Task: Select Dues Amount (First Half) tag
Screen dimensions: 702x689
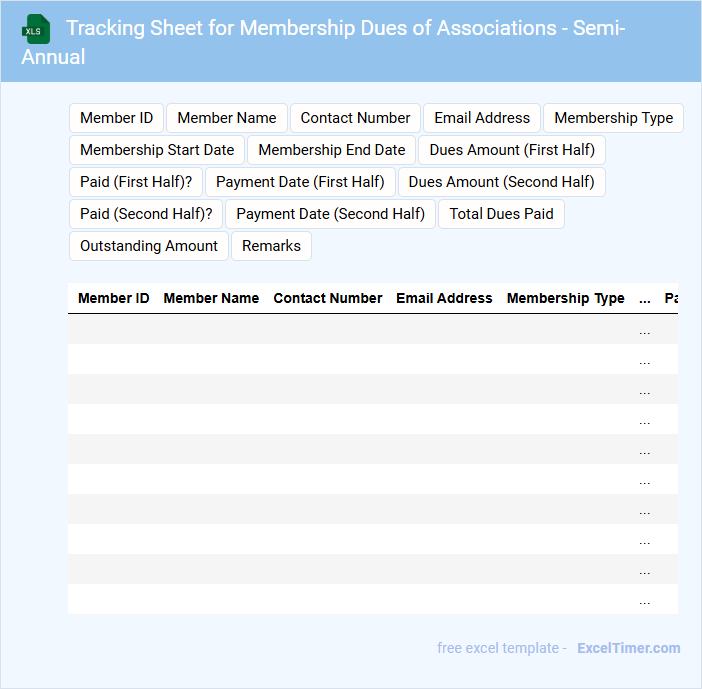Action: (512, 150)
